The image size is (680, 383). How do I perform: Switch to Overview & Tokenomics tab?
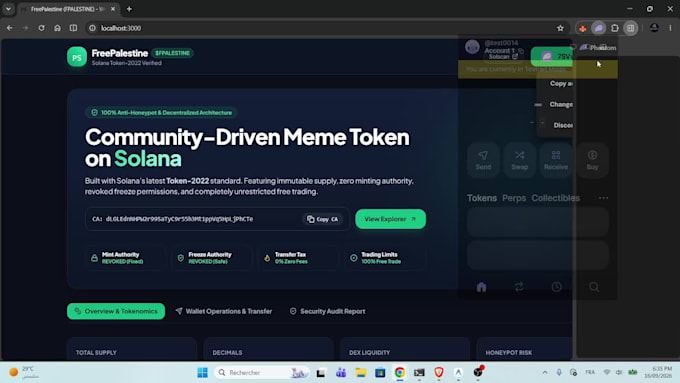click(x=116, y=311)
